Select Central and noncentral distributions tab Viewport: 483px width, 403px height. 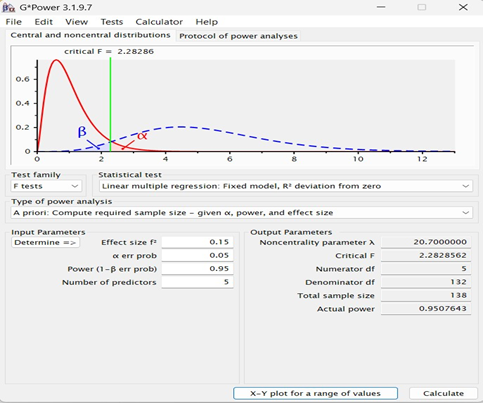tap(90, 35)
